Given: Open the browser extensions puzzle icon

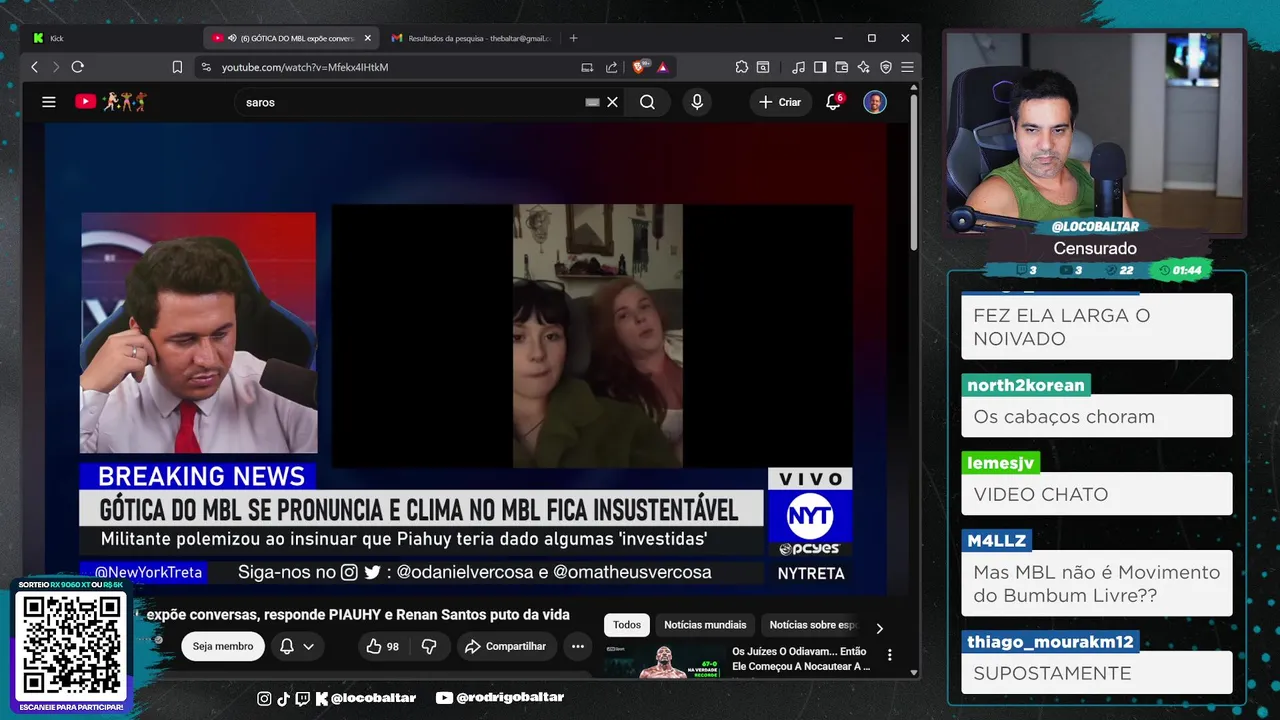Looking at the screenshot, I should coord(741,67).
